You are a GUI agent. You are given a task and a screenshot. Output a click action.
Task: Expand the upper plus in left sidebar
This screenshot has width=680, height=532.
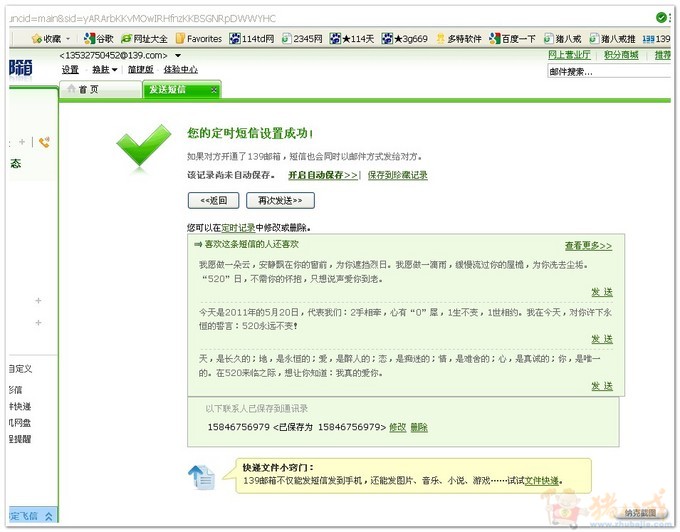[38, 300]
